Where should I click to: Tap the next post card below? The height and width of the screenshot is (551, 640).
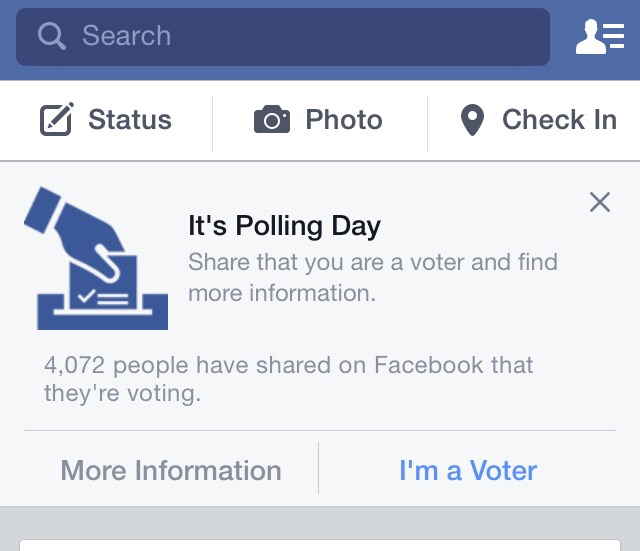coord(320,545)
